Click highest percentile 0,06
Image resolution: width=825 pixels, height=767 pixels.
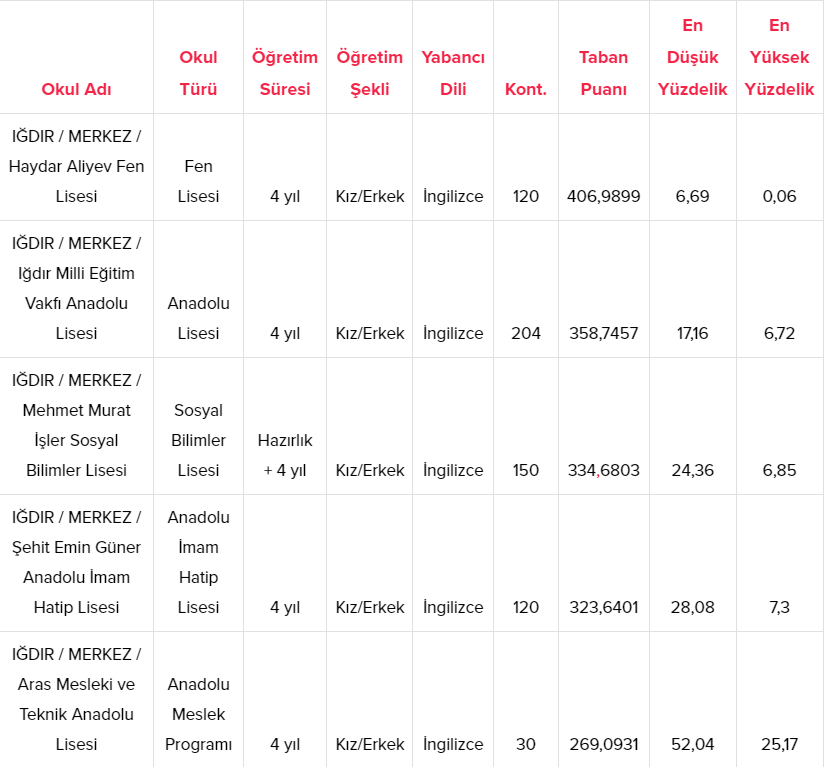(779, 196)
